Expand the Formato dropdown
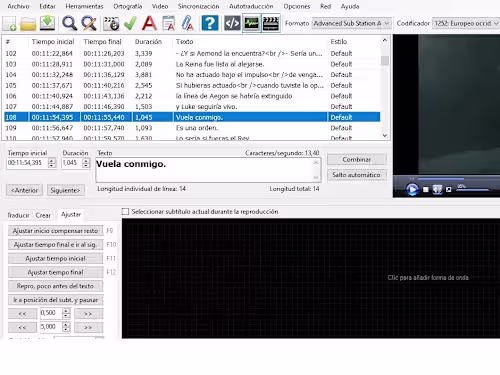 coord(351,23)
